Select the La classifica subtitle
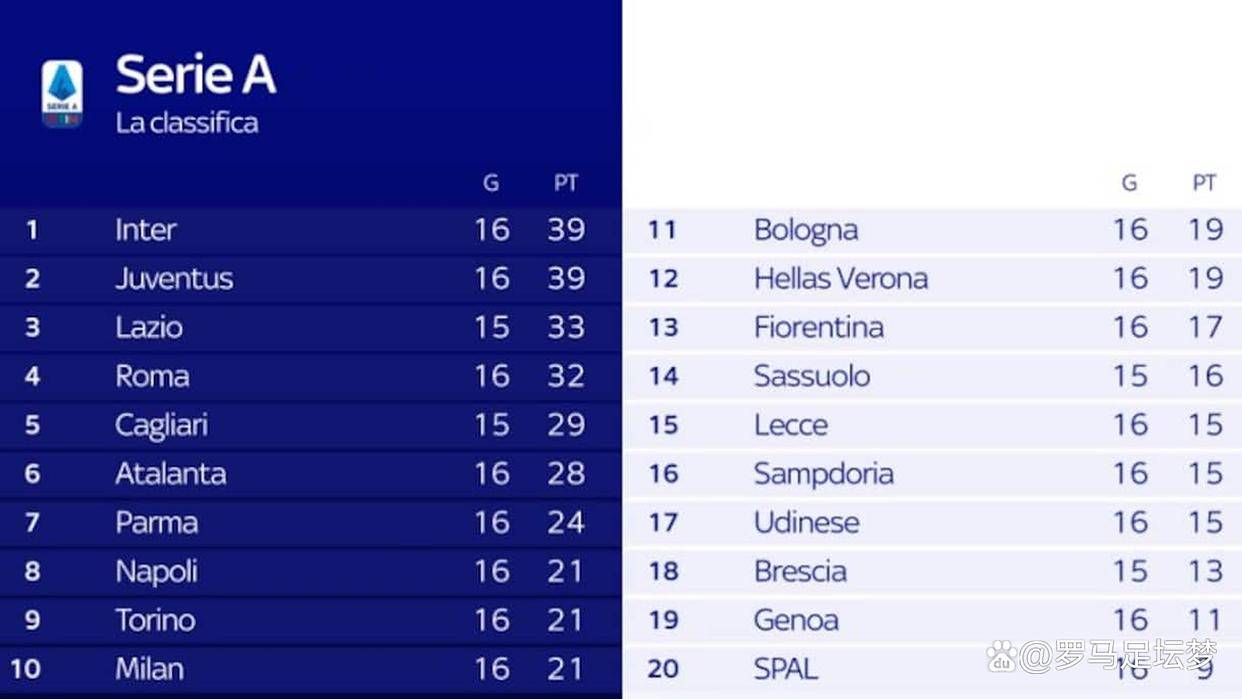1242x699 pixels. [x=187, y=123]
